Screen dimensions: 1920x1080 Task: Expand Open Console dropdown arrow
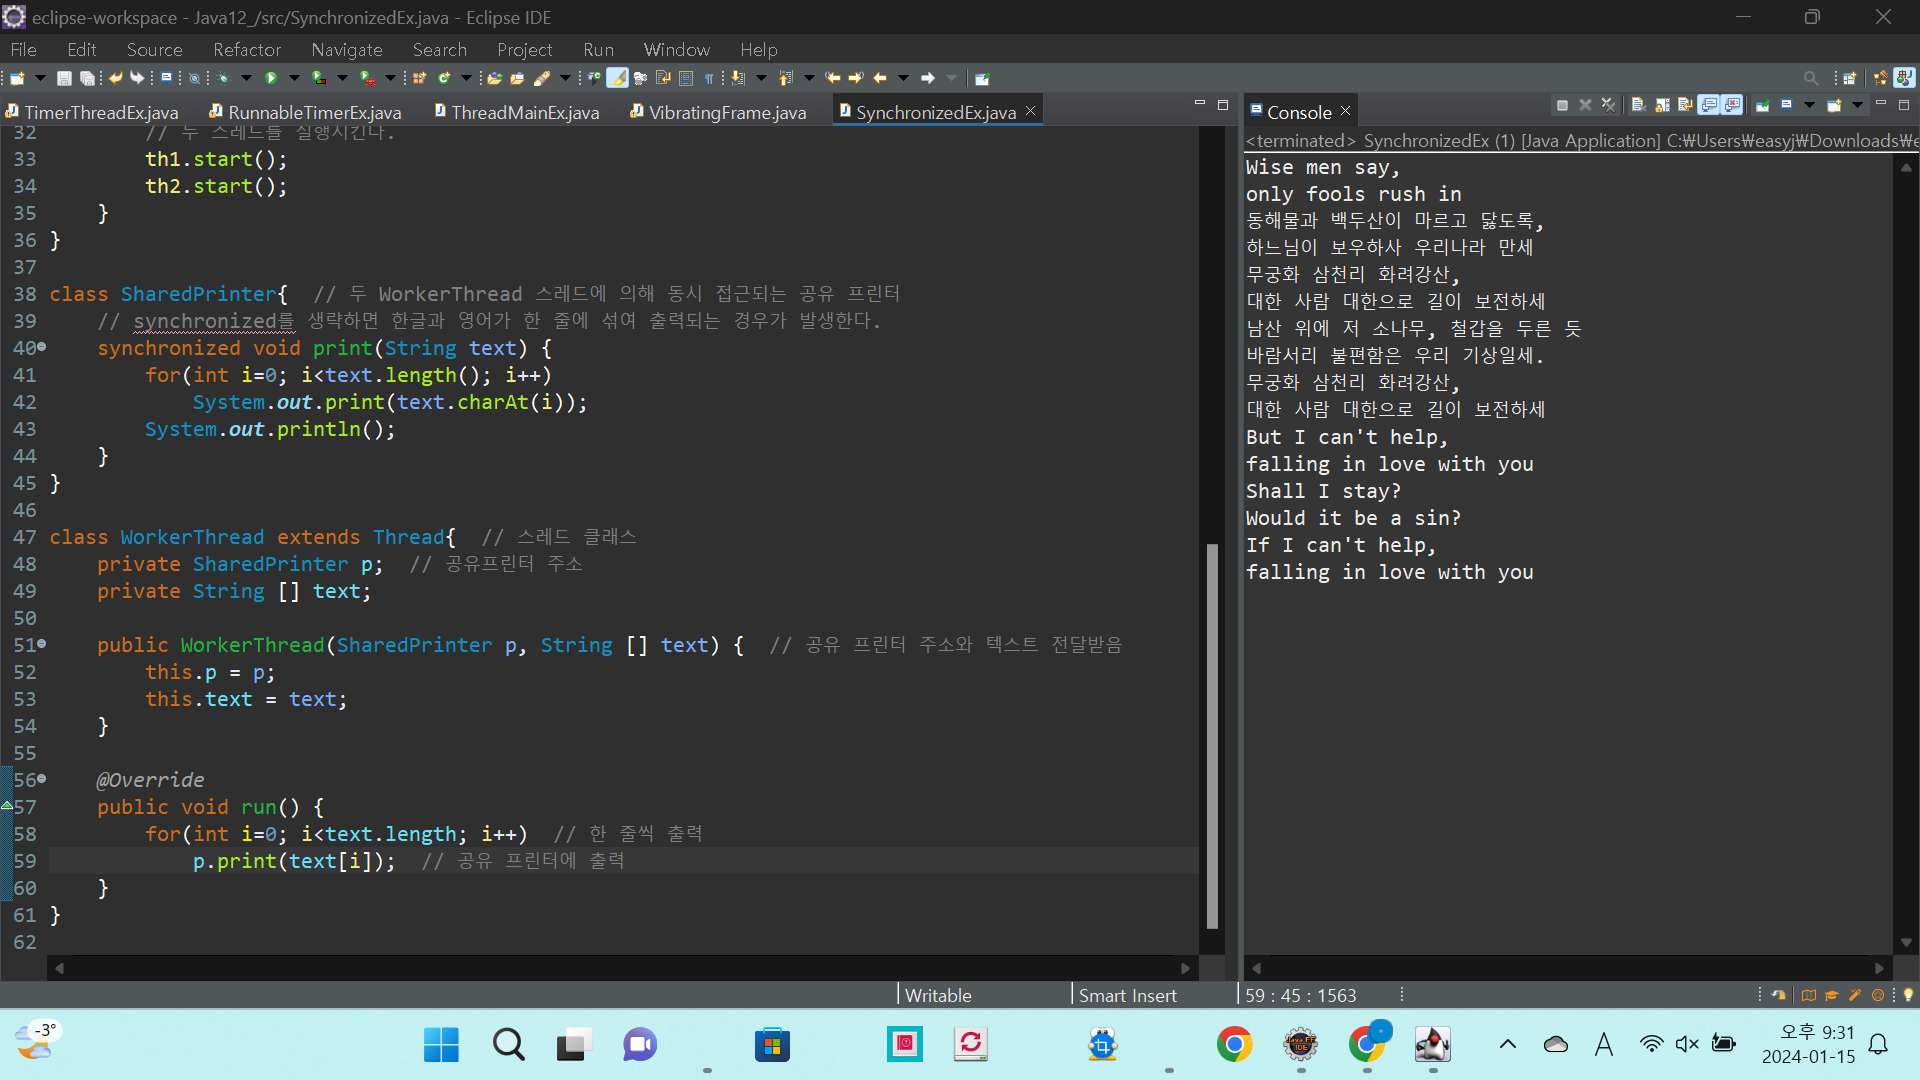pyautogui.click(x=1857, y=105)
